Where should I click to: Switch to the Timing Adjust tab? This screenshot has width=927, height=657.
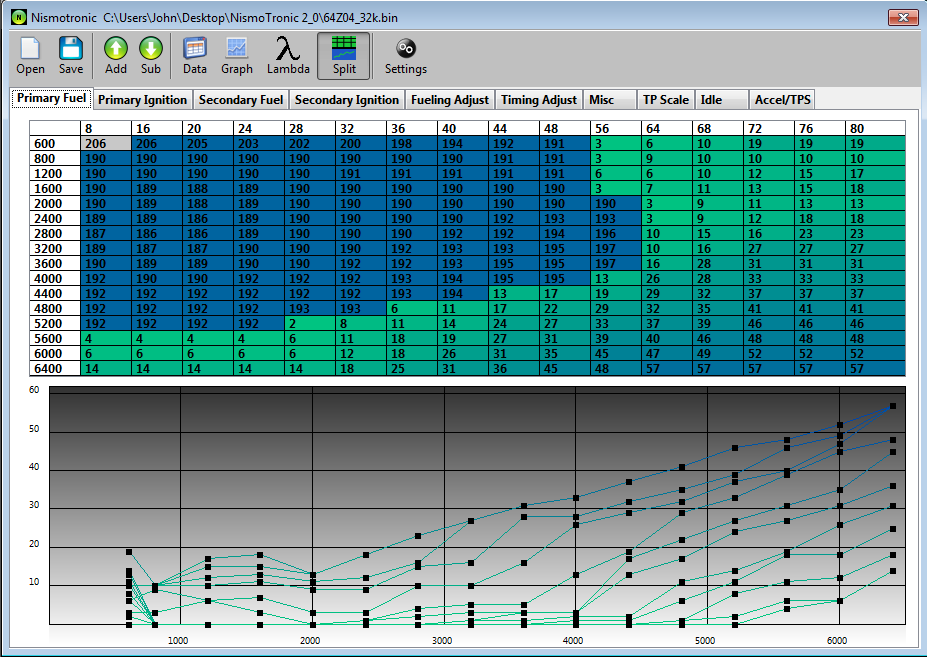pyautogui.click(x=539, y=100)
